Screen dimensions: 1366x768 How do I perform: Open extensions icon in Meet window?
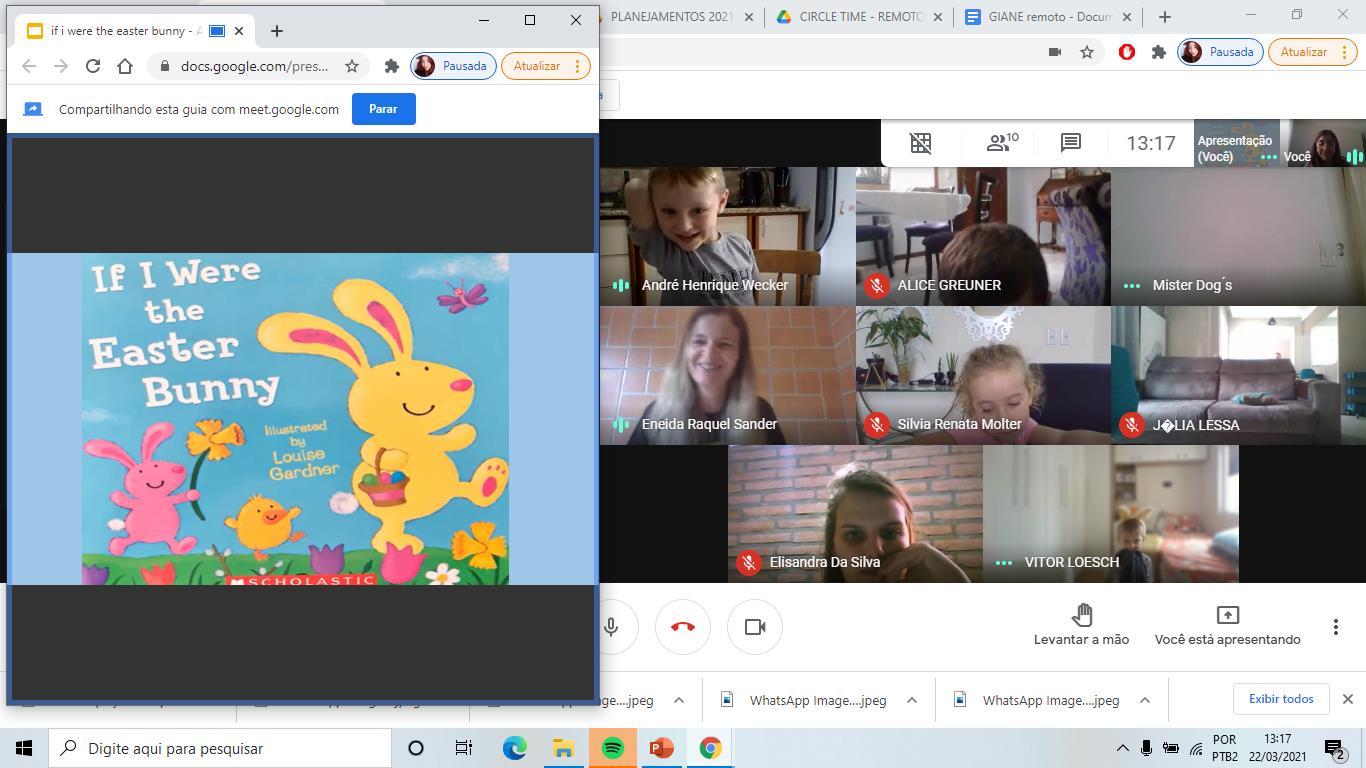coord(1158,52)
